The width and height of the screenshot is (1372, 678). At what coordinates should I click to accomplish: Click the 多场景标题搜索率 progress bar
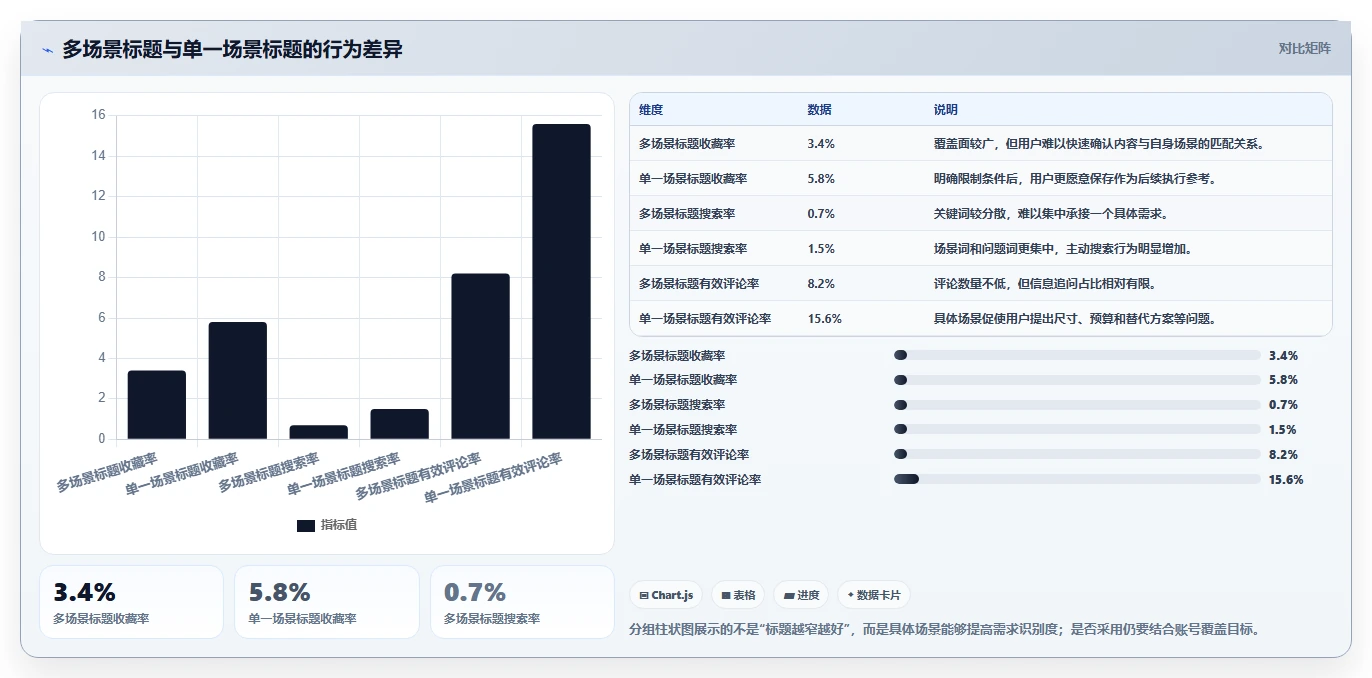tap(1077, 405)
